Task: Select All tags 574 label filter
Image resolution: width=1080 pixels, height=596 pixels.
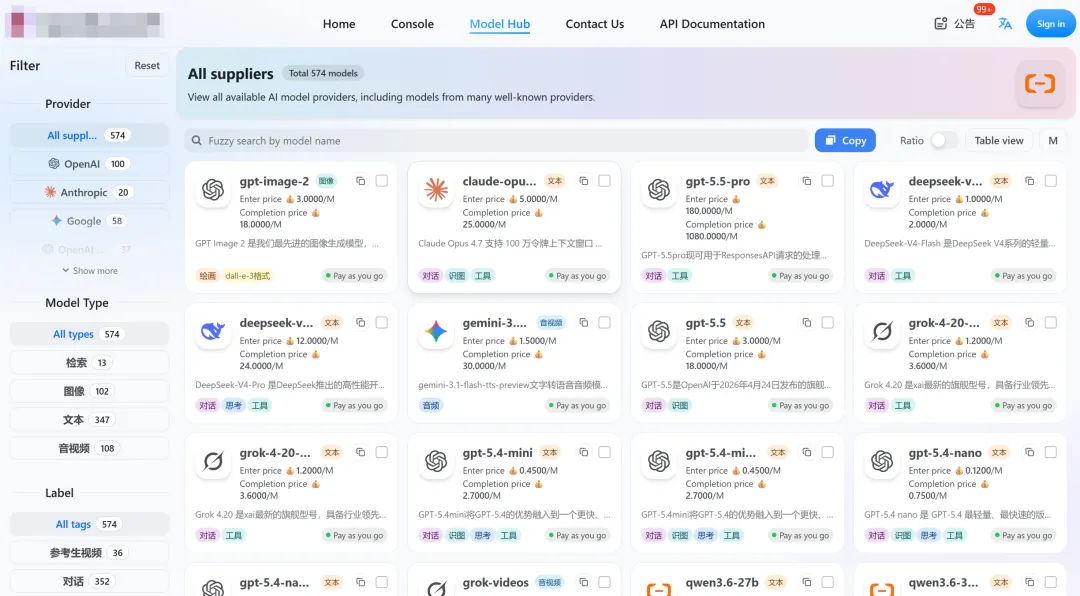Action: tap(89, 524)
